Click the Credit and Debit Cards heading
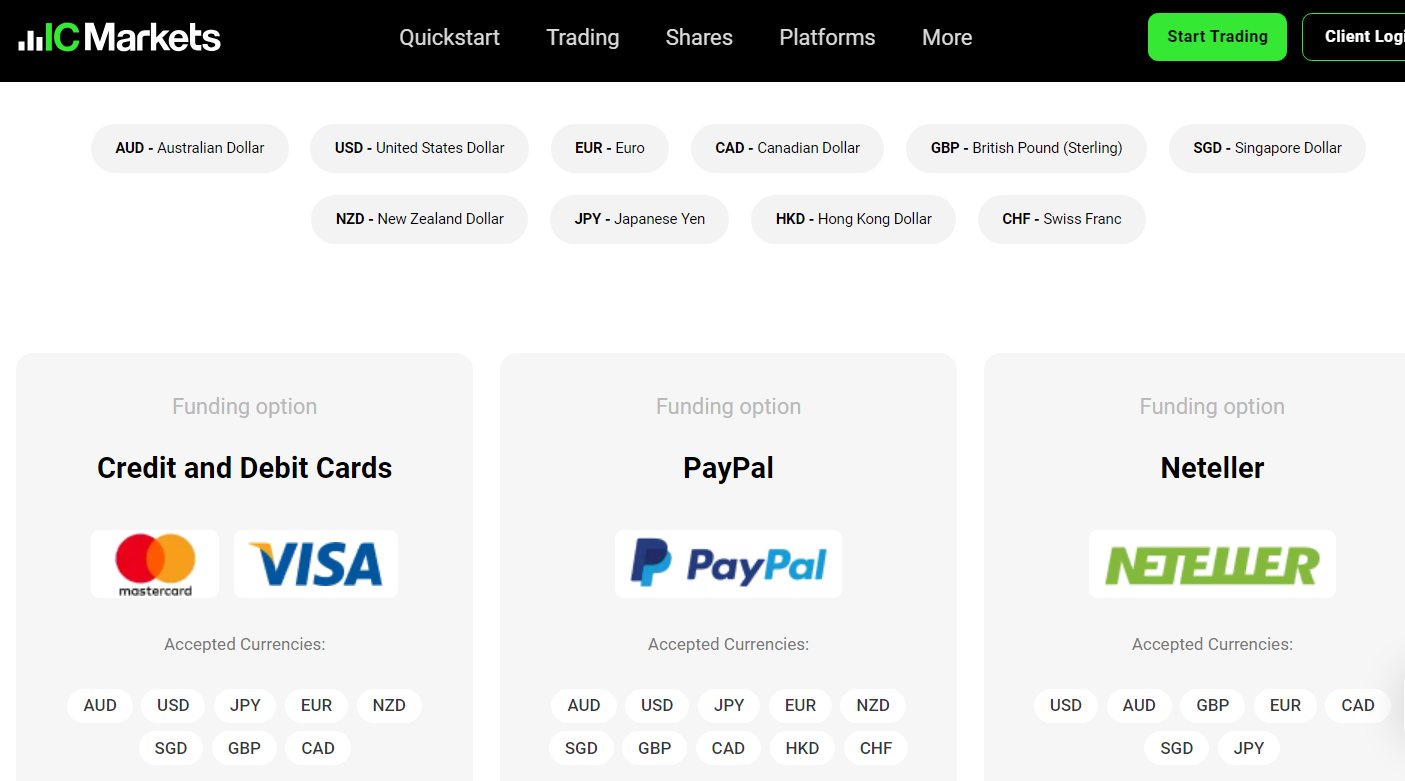Viewport: 1405px width, 781px height. [244, 468]
